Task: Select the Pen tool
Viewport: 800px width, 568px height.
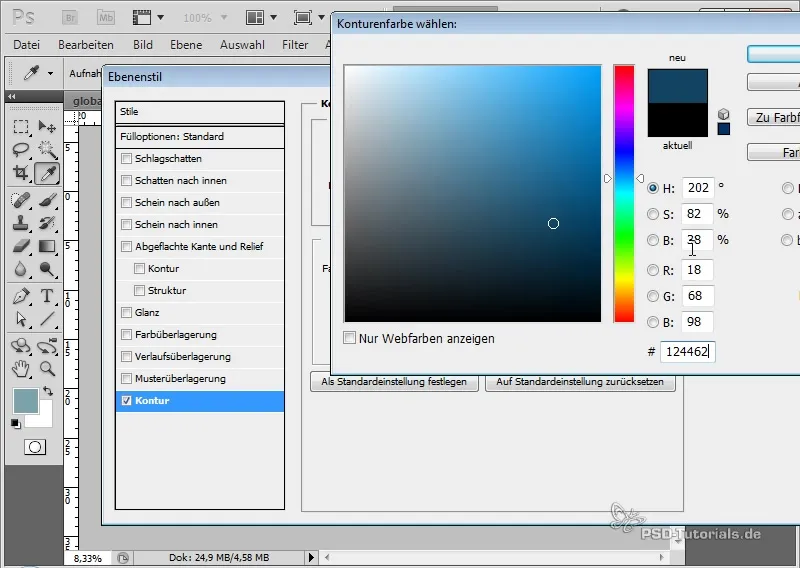Action: (20, 296)
